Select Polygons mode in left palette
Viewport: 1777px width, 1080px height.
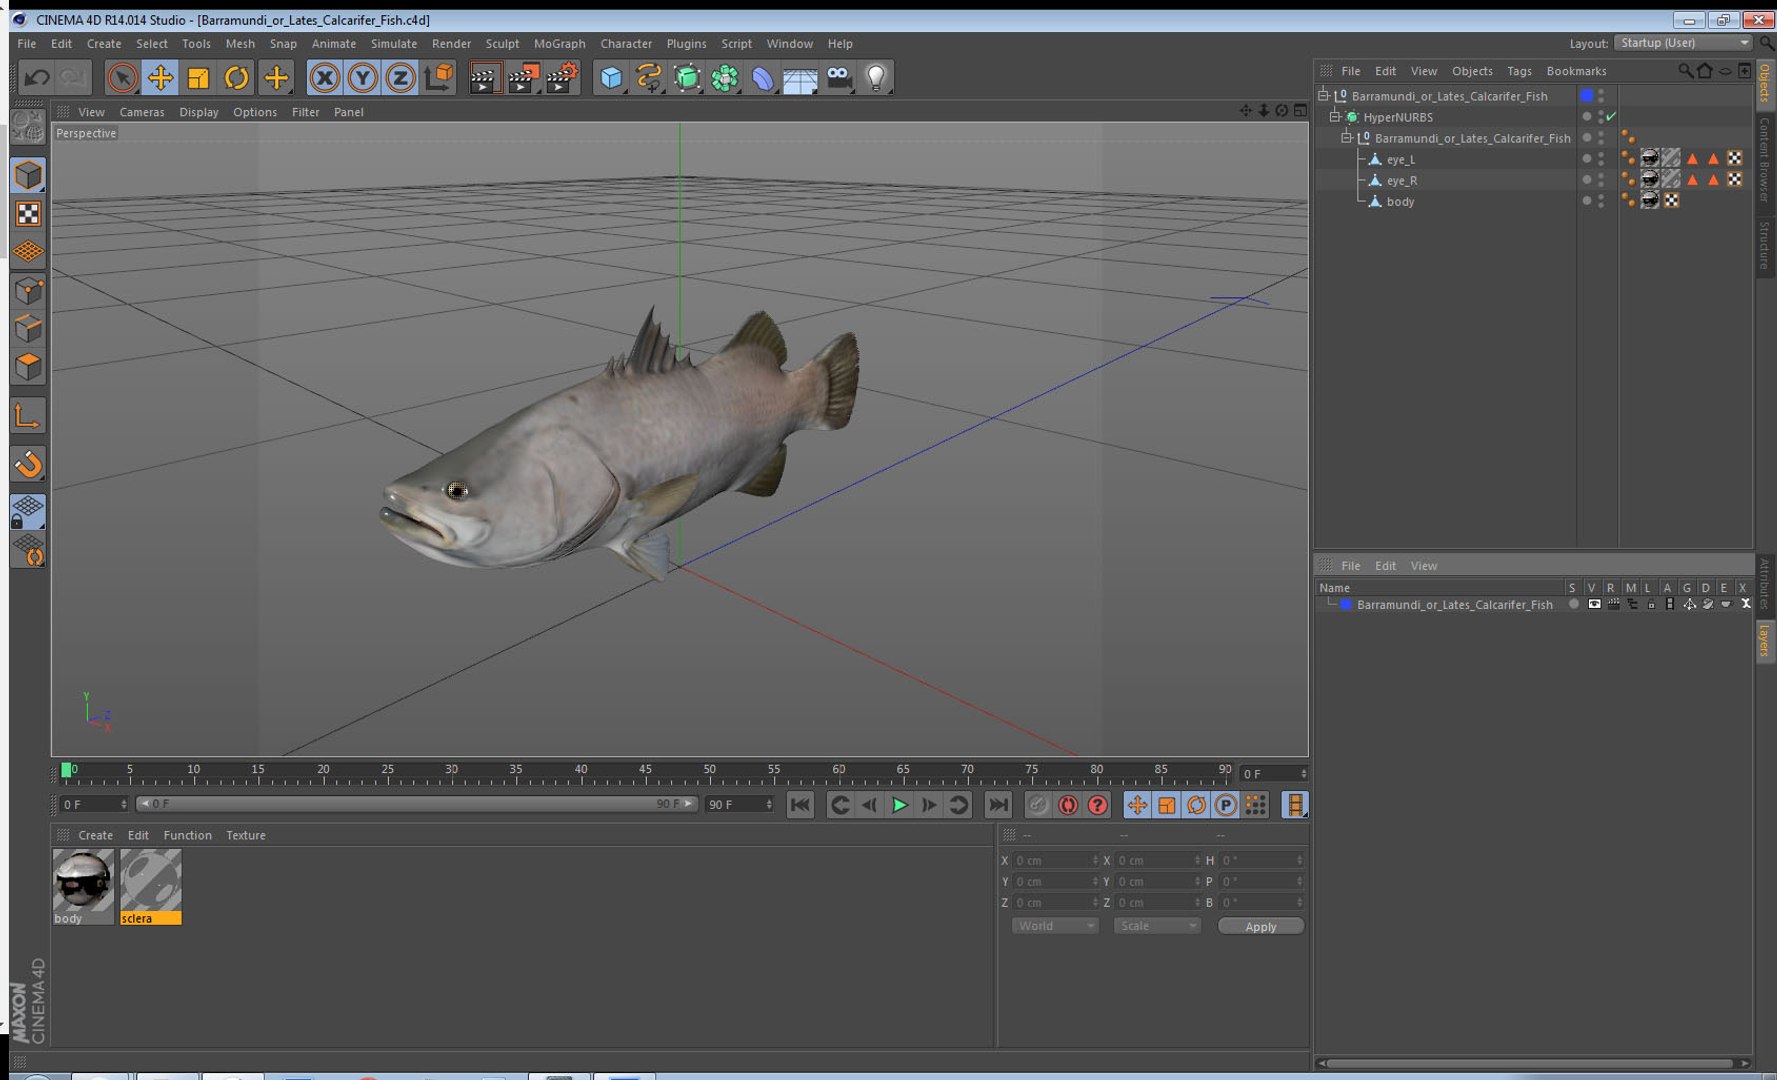click(x=28, y=367)
